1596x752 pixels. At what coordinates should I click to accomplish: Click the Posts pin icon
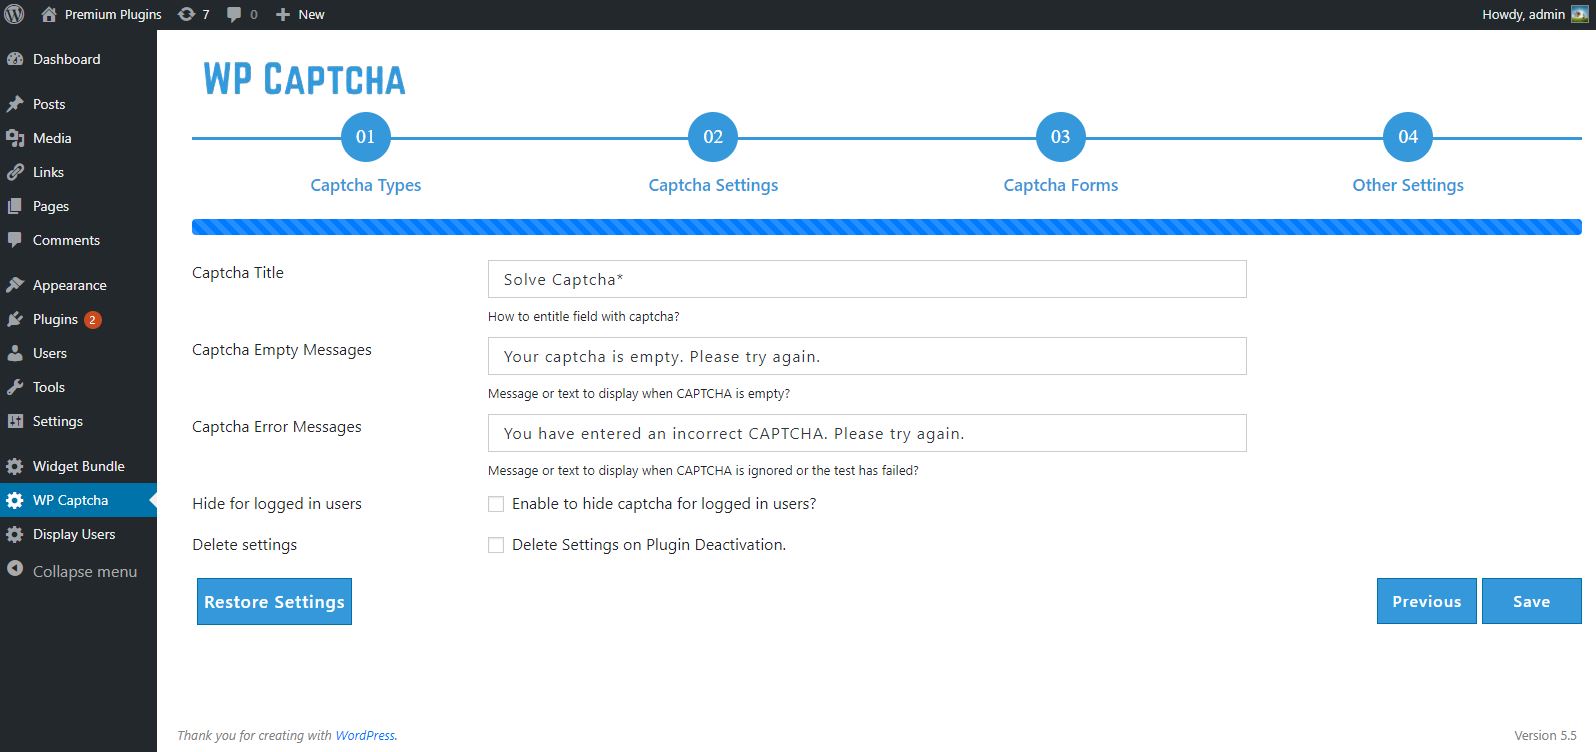[15, 104]
